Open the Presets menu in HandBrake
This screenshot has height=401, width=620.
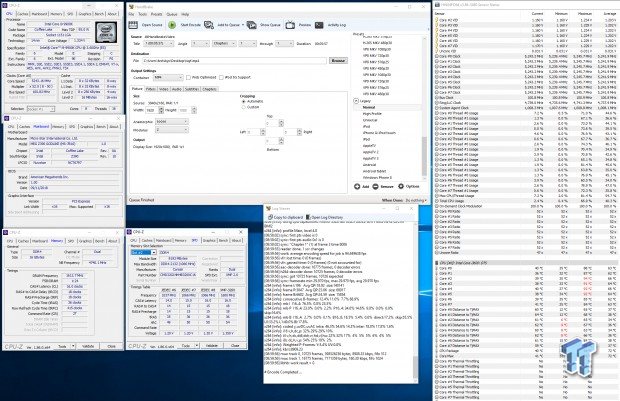[x=157, y=14]
